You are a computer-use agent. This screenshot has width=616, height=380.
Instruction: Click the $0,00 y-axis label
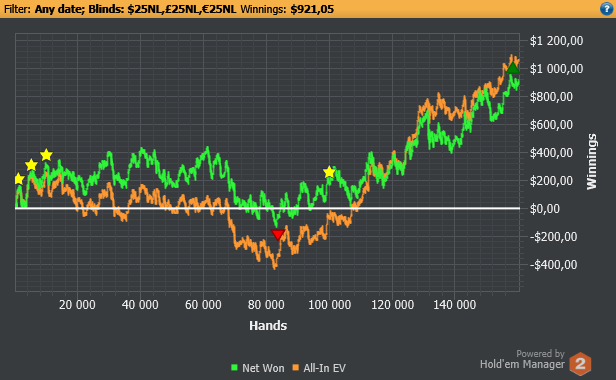point(544,209)
